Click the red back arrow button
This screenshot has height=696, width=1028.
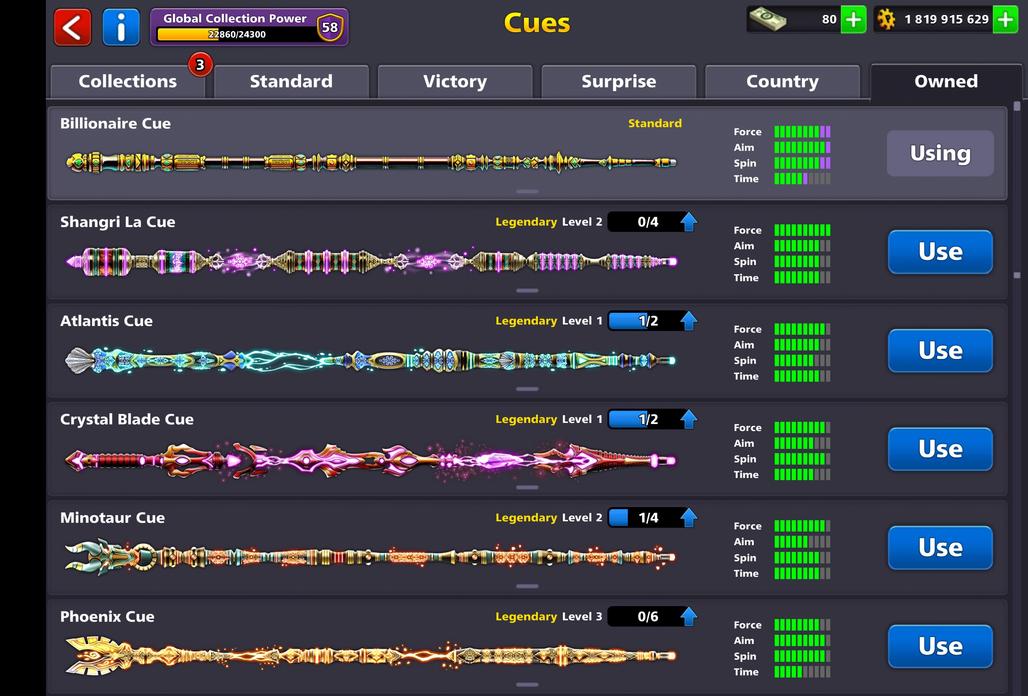click(x=72, y=27)
